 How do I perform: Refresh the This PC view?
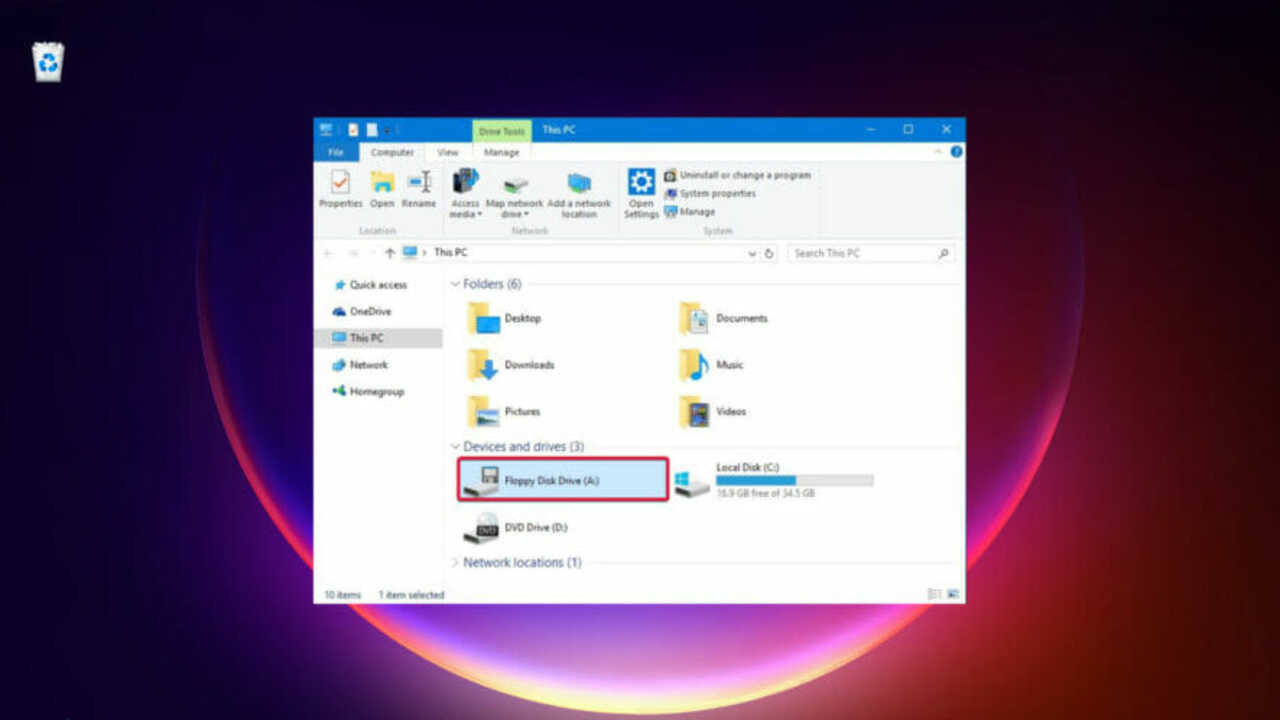click(769, 254)
